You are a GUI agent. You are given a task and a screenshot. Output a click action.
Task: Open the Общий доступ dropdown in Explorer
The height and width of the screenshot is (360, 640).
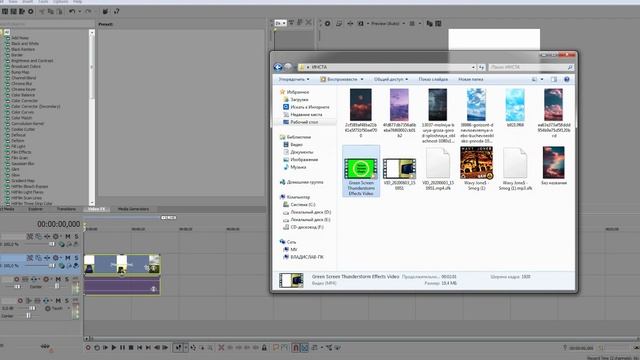(x=391, y=79)
